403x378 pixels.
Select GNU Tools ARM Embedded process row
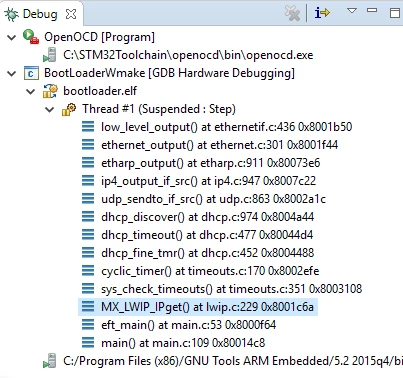coord(233,361)
